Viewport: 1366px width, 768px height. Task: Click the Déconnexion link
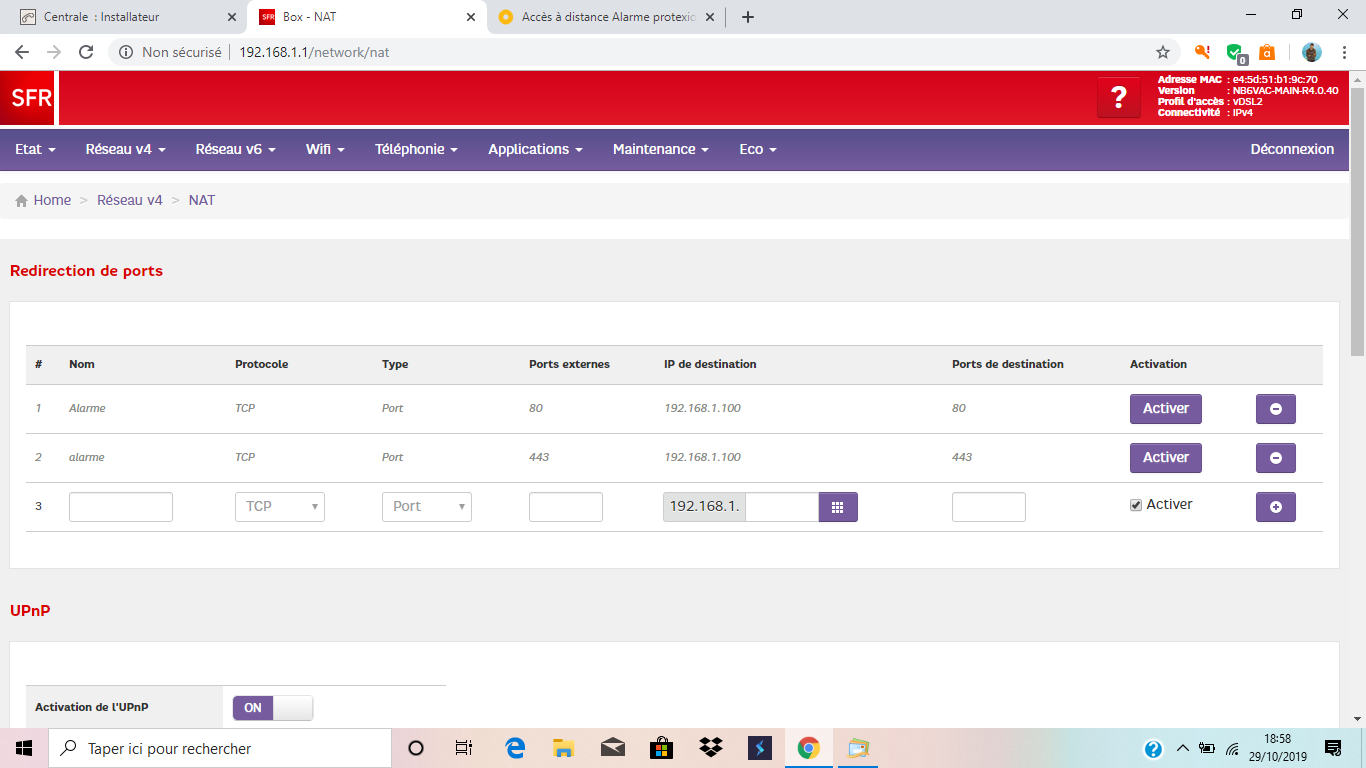(1292, 149)
